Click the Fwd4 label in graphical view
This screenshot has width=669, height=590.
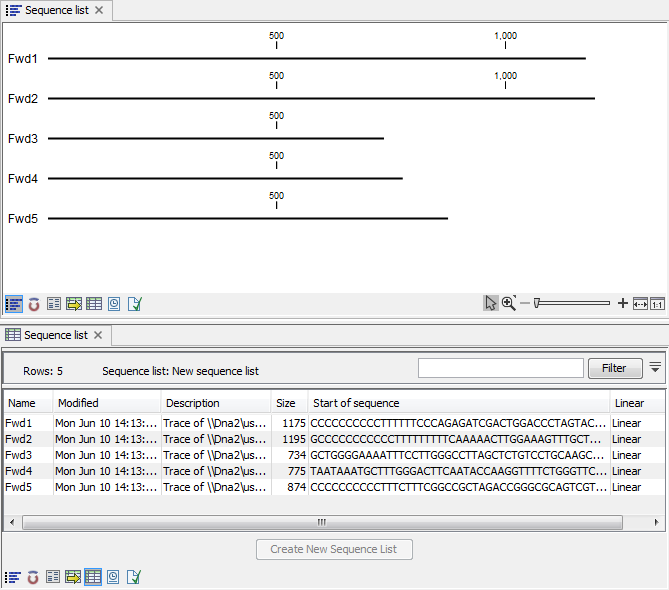coord(23,179)
